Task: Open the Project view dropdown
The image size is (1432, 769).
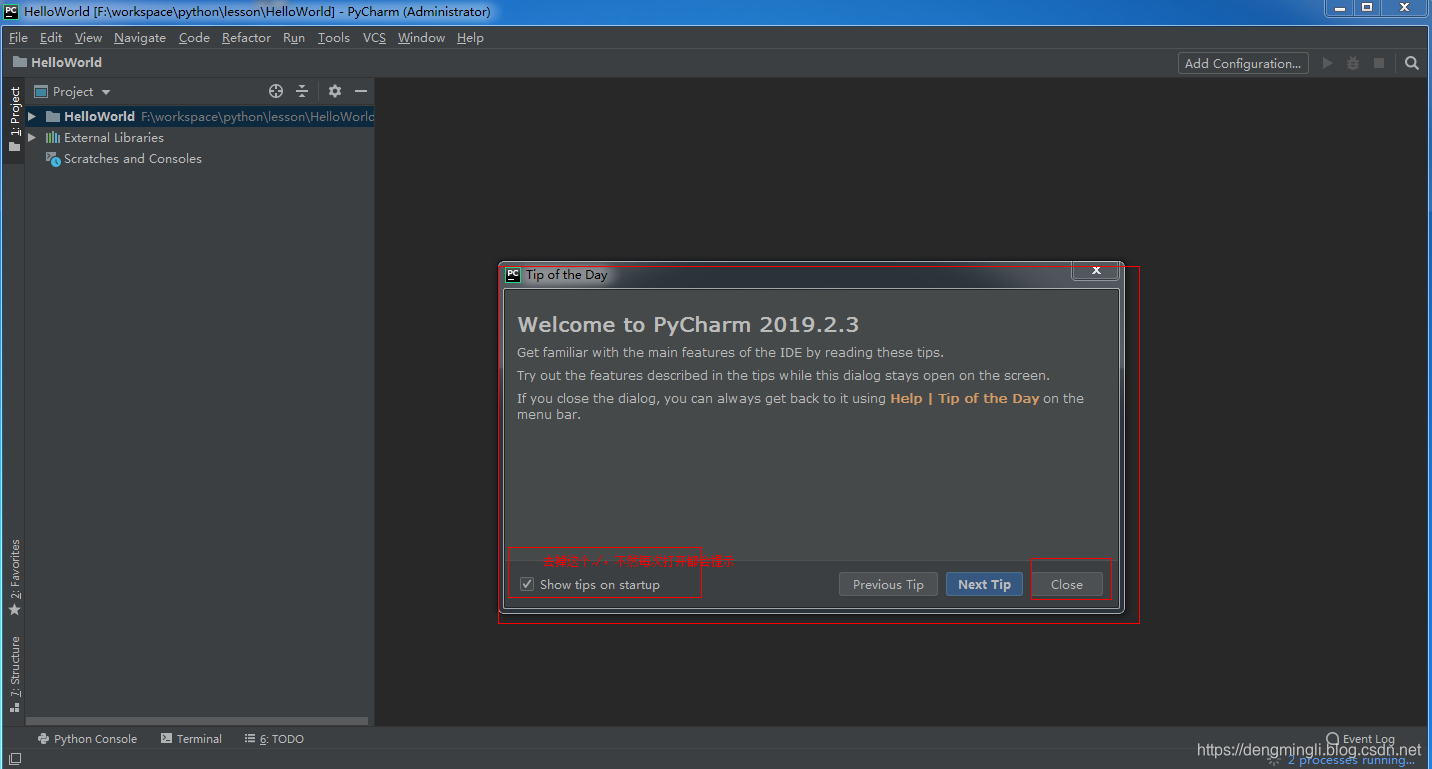Action: pyautogui.click(x=72, y=91)
